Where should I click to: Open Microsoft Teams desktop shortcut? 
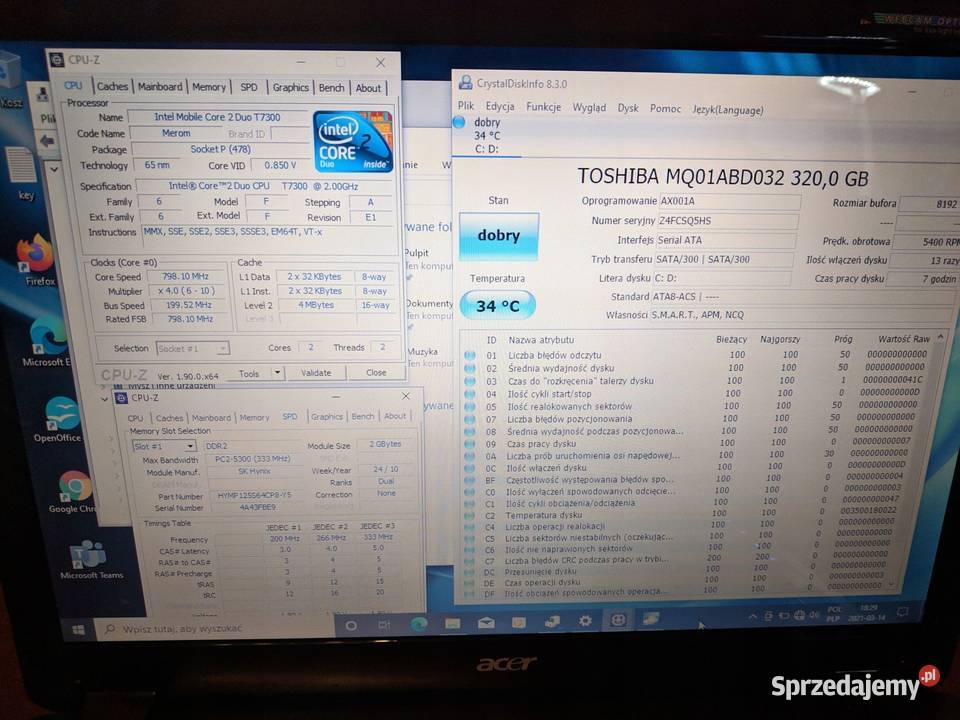tap(89, 555)
